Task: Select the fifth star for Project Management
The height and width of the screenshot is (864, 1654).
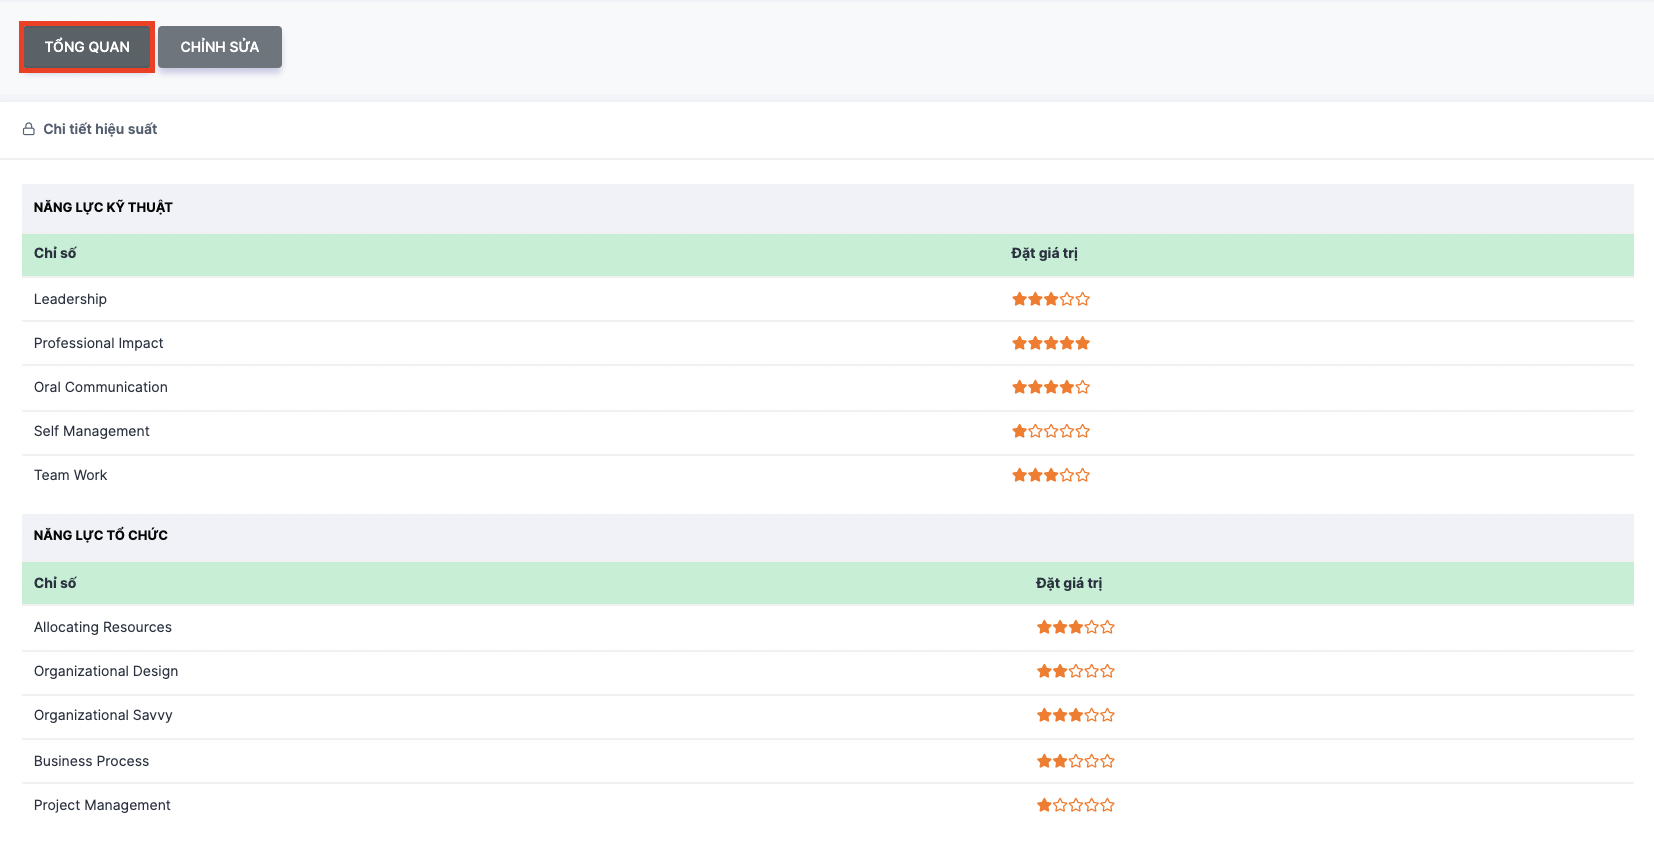Action: click(1107, 805)
